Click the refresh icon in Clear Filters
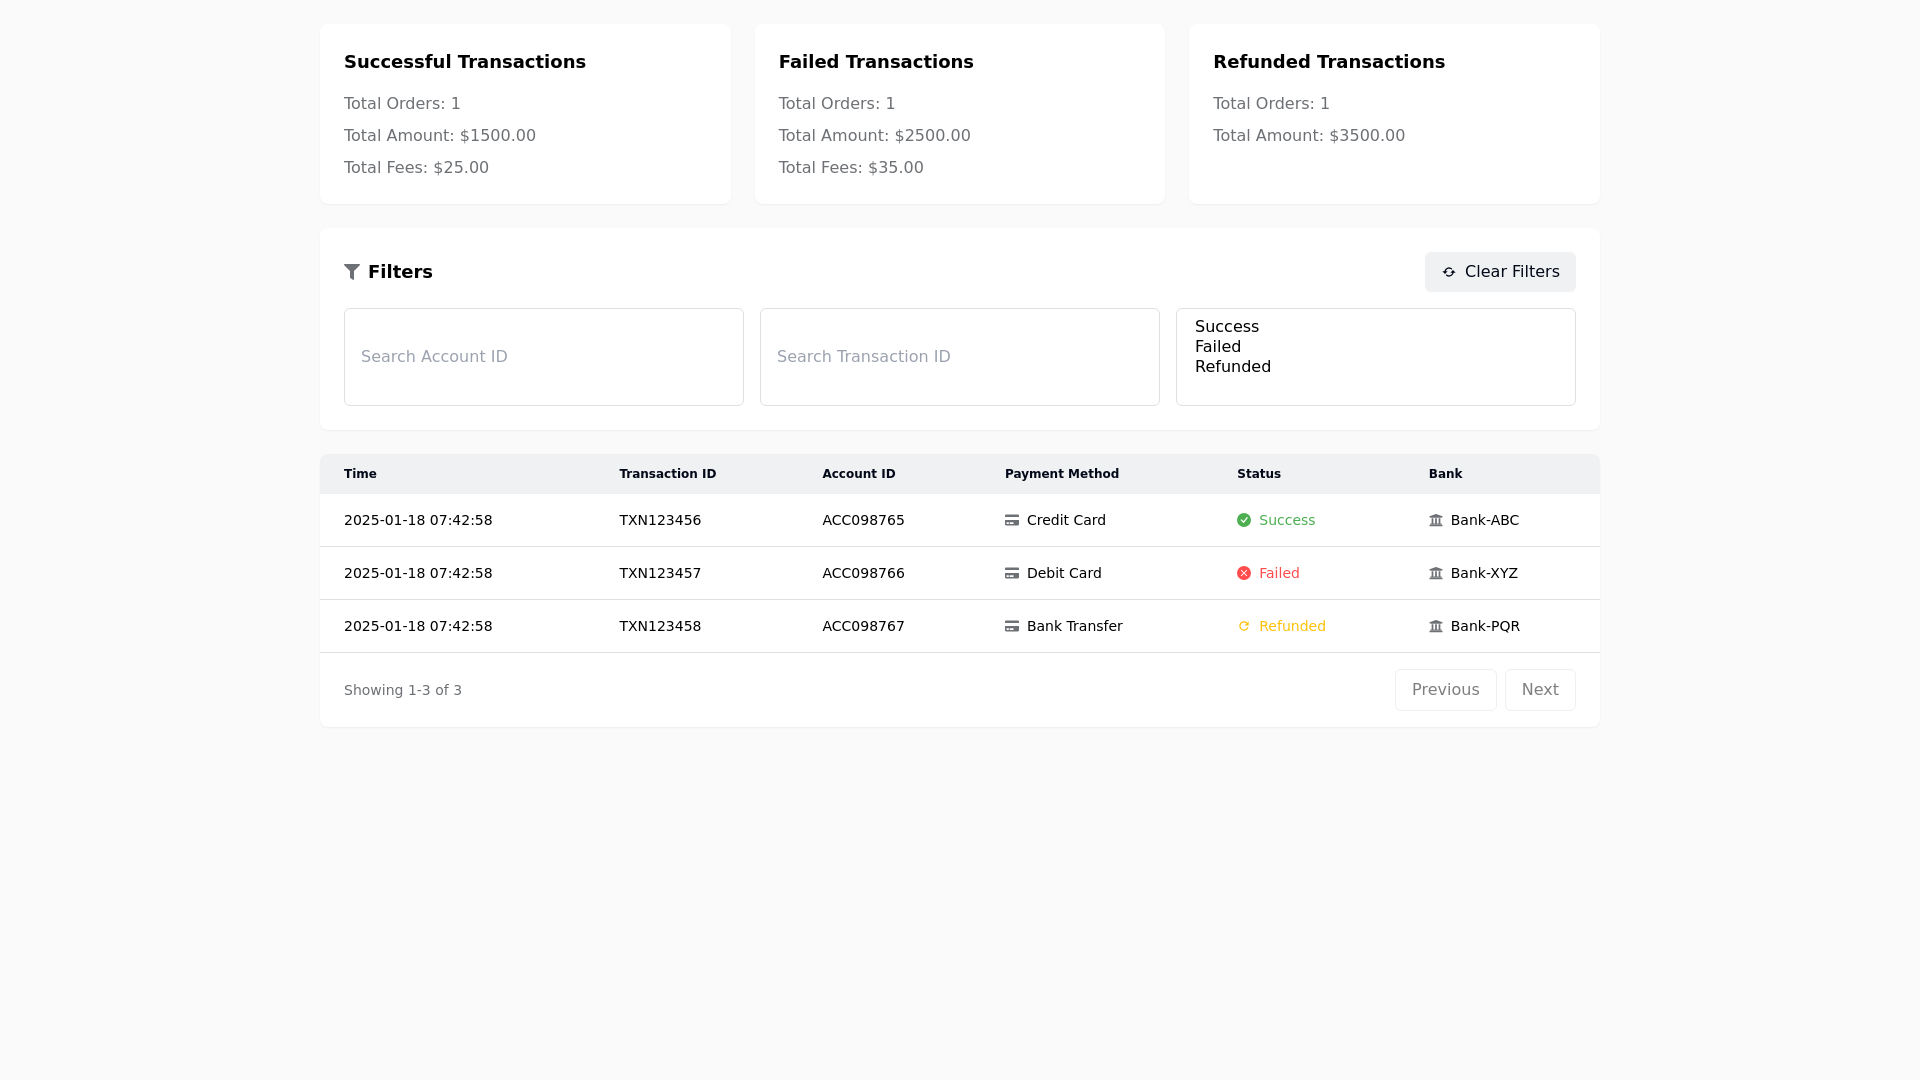1920x1080 pixels. (x=1448, y=272)
